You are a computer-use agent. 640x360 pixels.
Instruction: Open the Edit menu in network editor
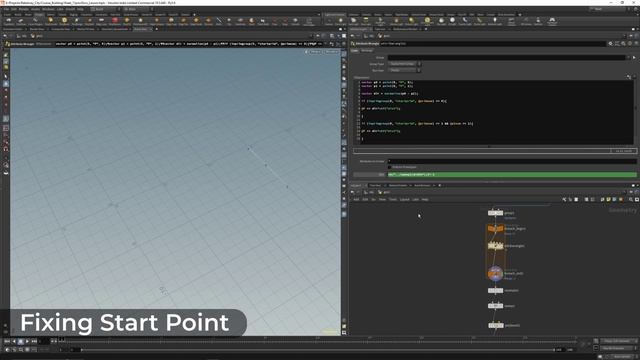(365, 199)
